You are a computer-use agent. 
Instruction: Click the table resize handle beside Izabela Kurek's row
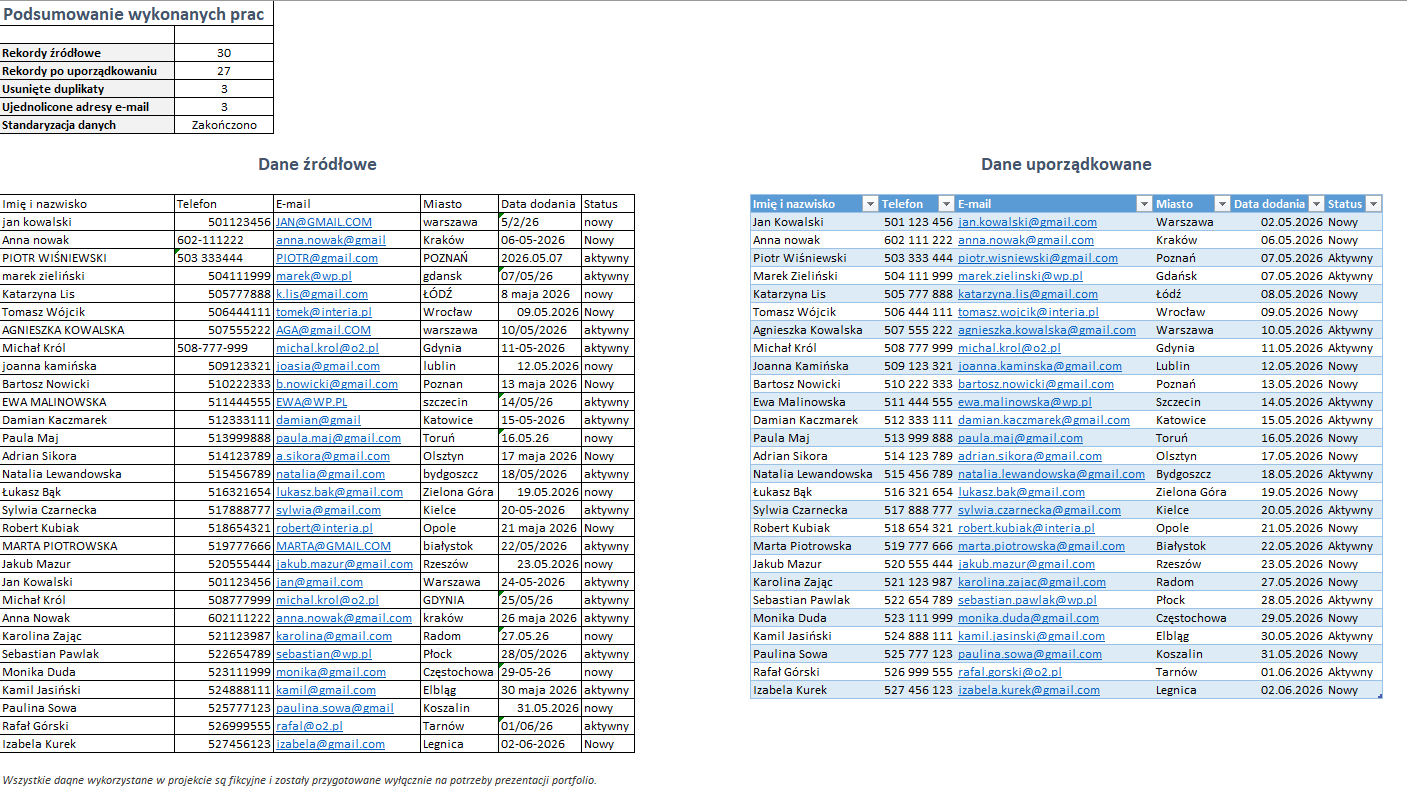pos(1380,696)
